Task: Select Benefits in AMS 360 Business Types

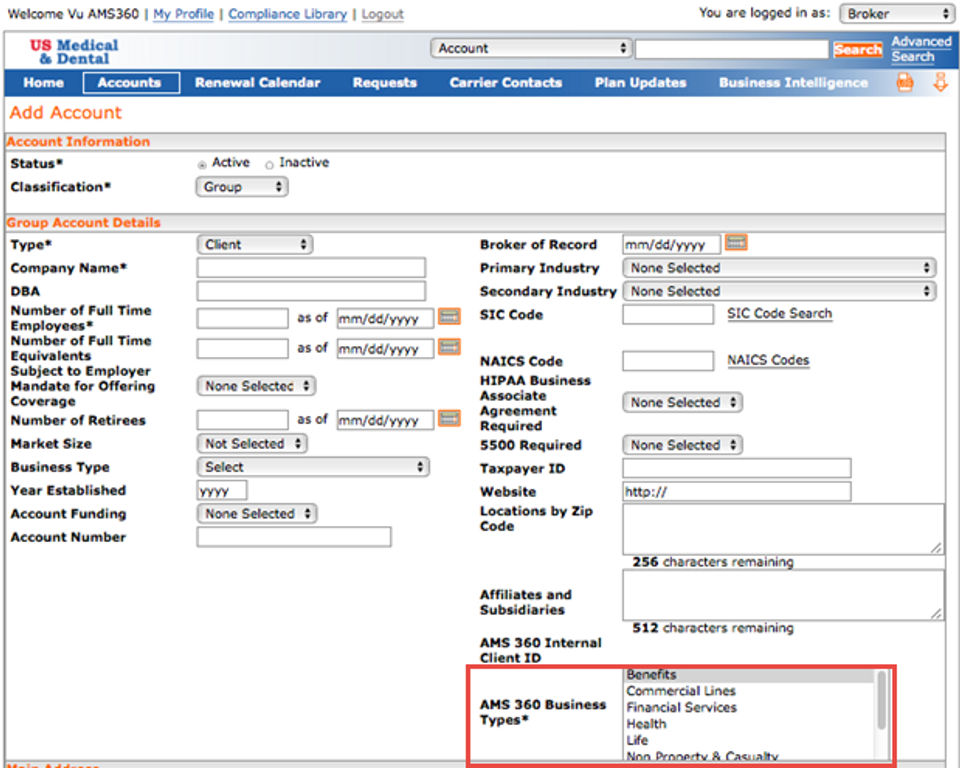Action: (x=749, y=674)
